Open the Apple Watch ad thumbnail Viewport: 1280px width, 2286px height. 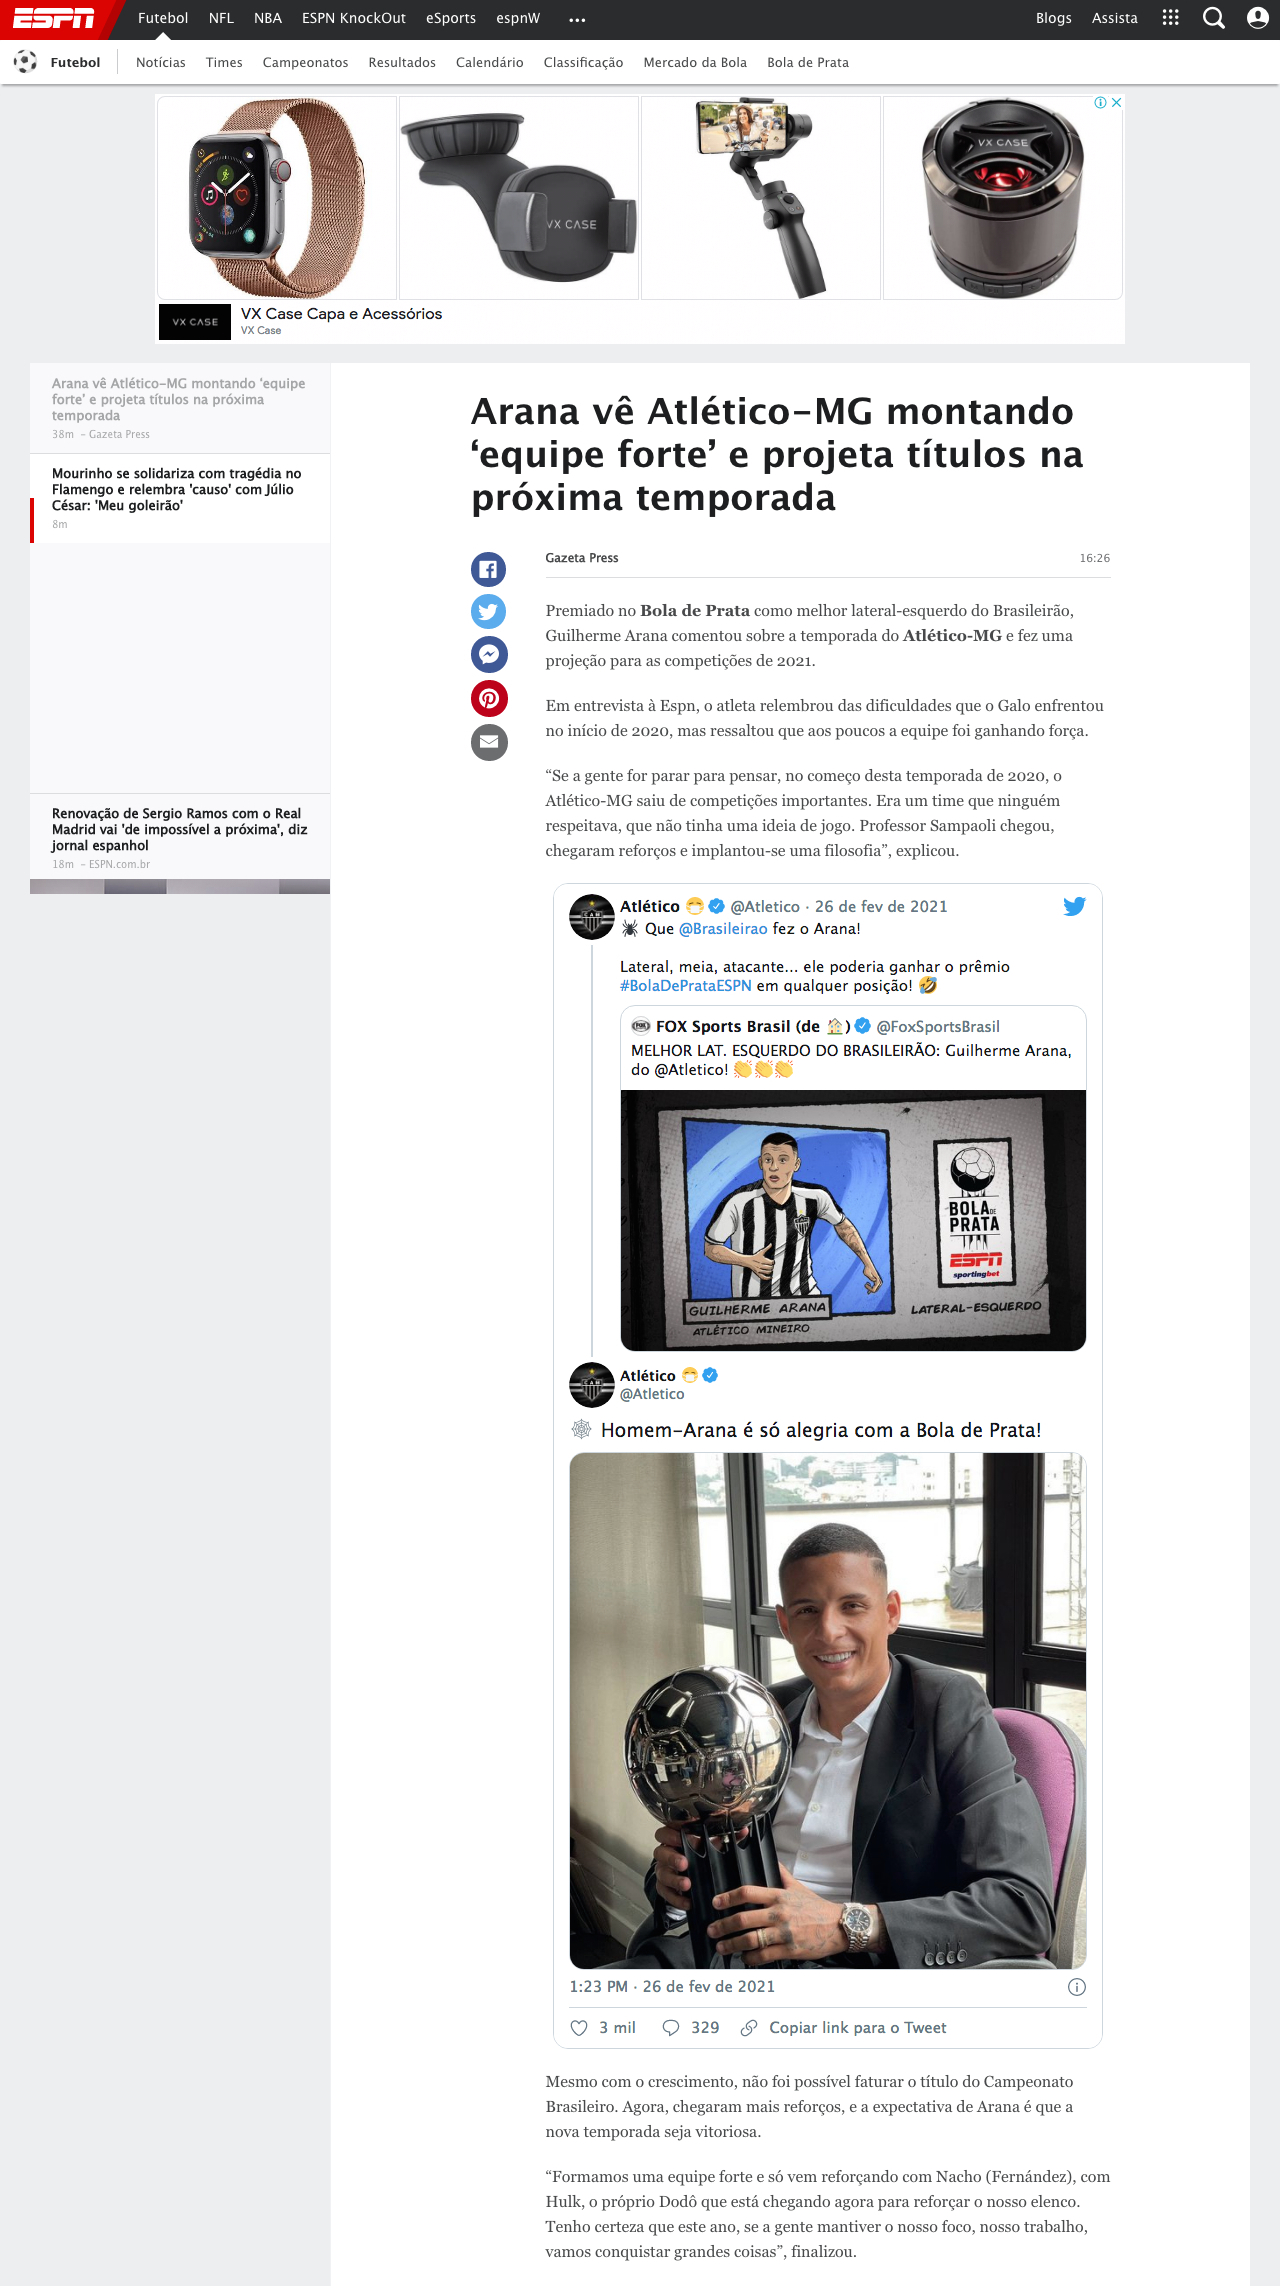pyautogui.click(x=277, y=198)
